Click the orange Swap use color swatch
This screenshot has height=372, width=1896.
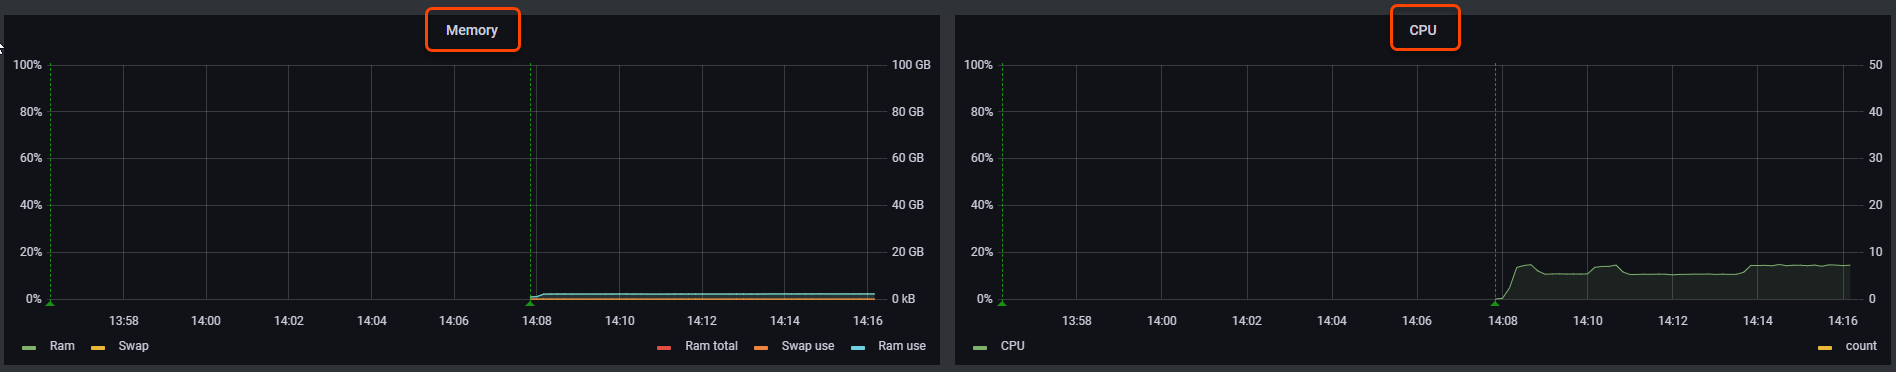click(x=761, y=348)
